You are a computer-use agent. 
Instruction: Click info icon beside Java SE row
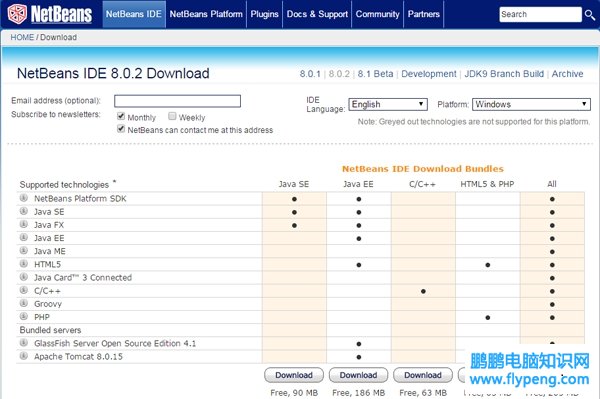coord(24,211)
